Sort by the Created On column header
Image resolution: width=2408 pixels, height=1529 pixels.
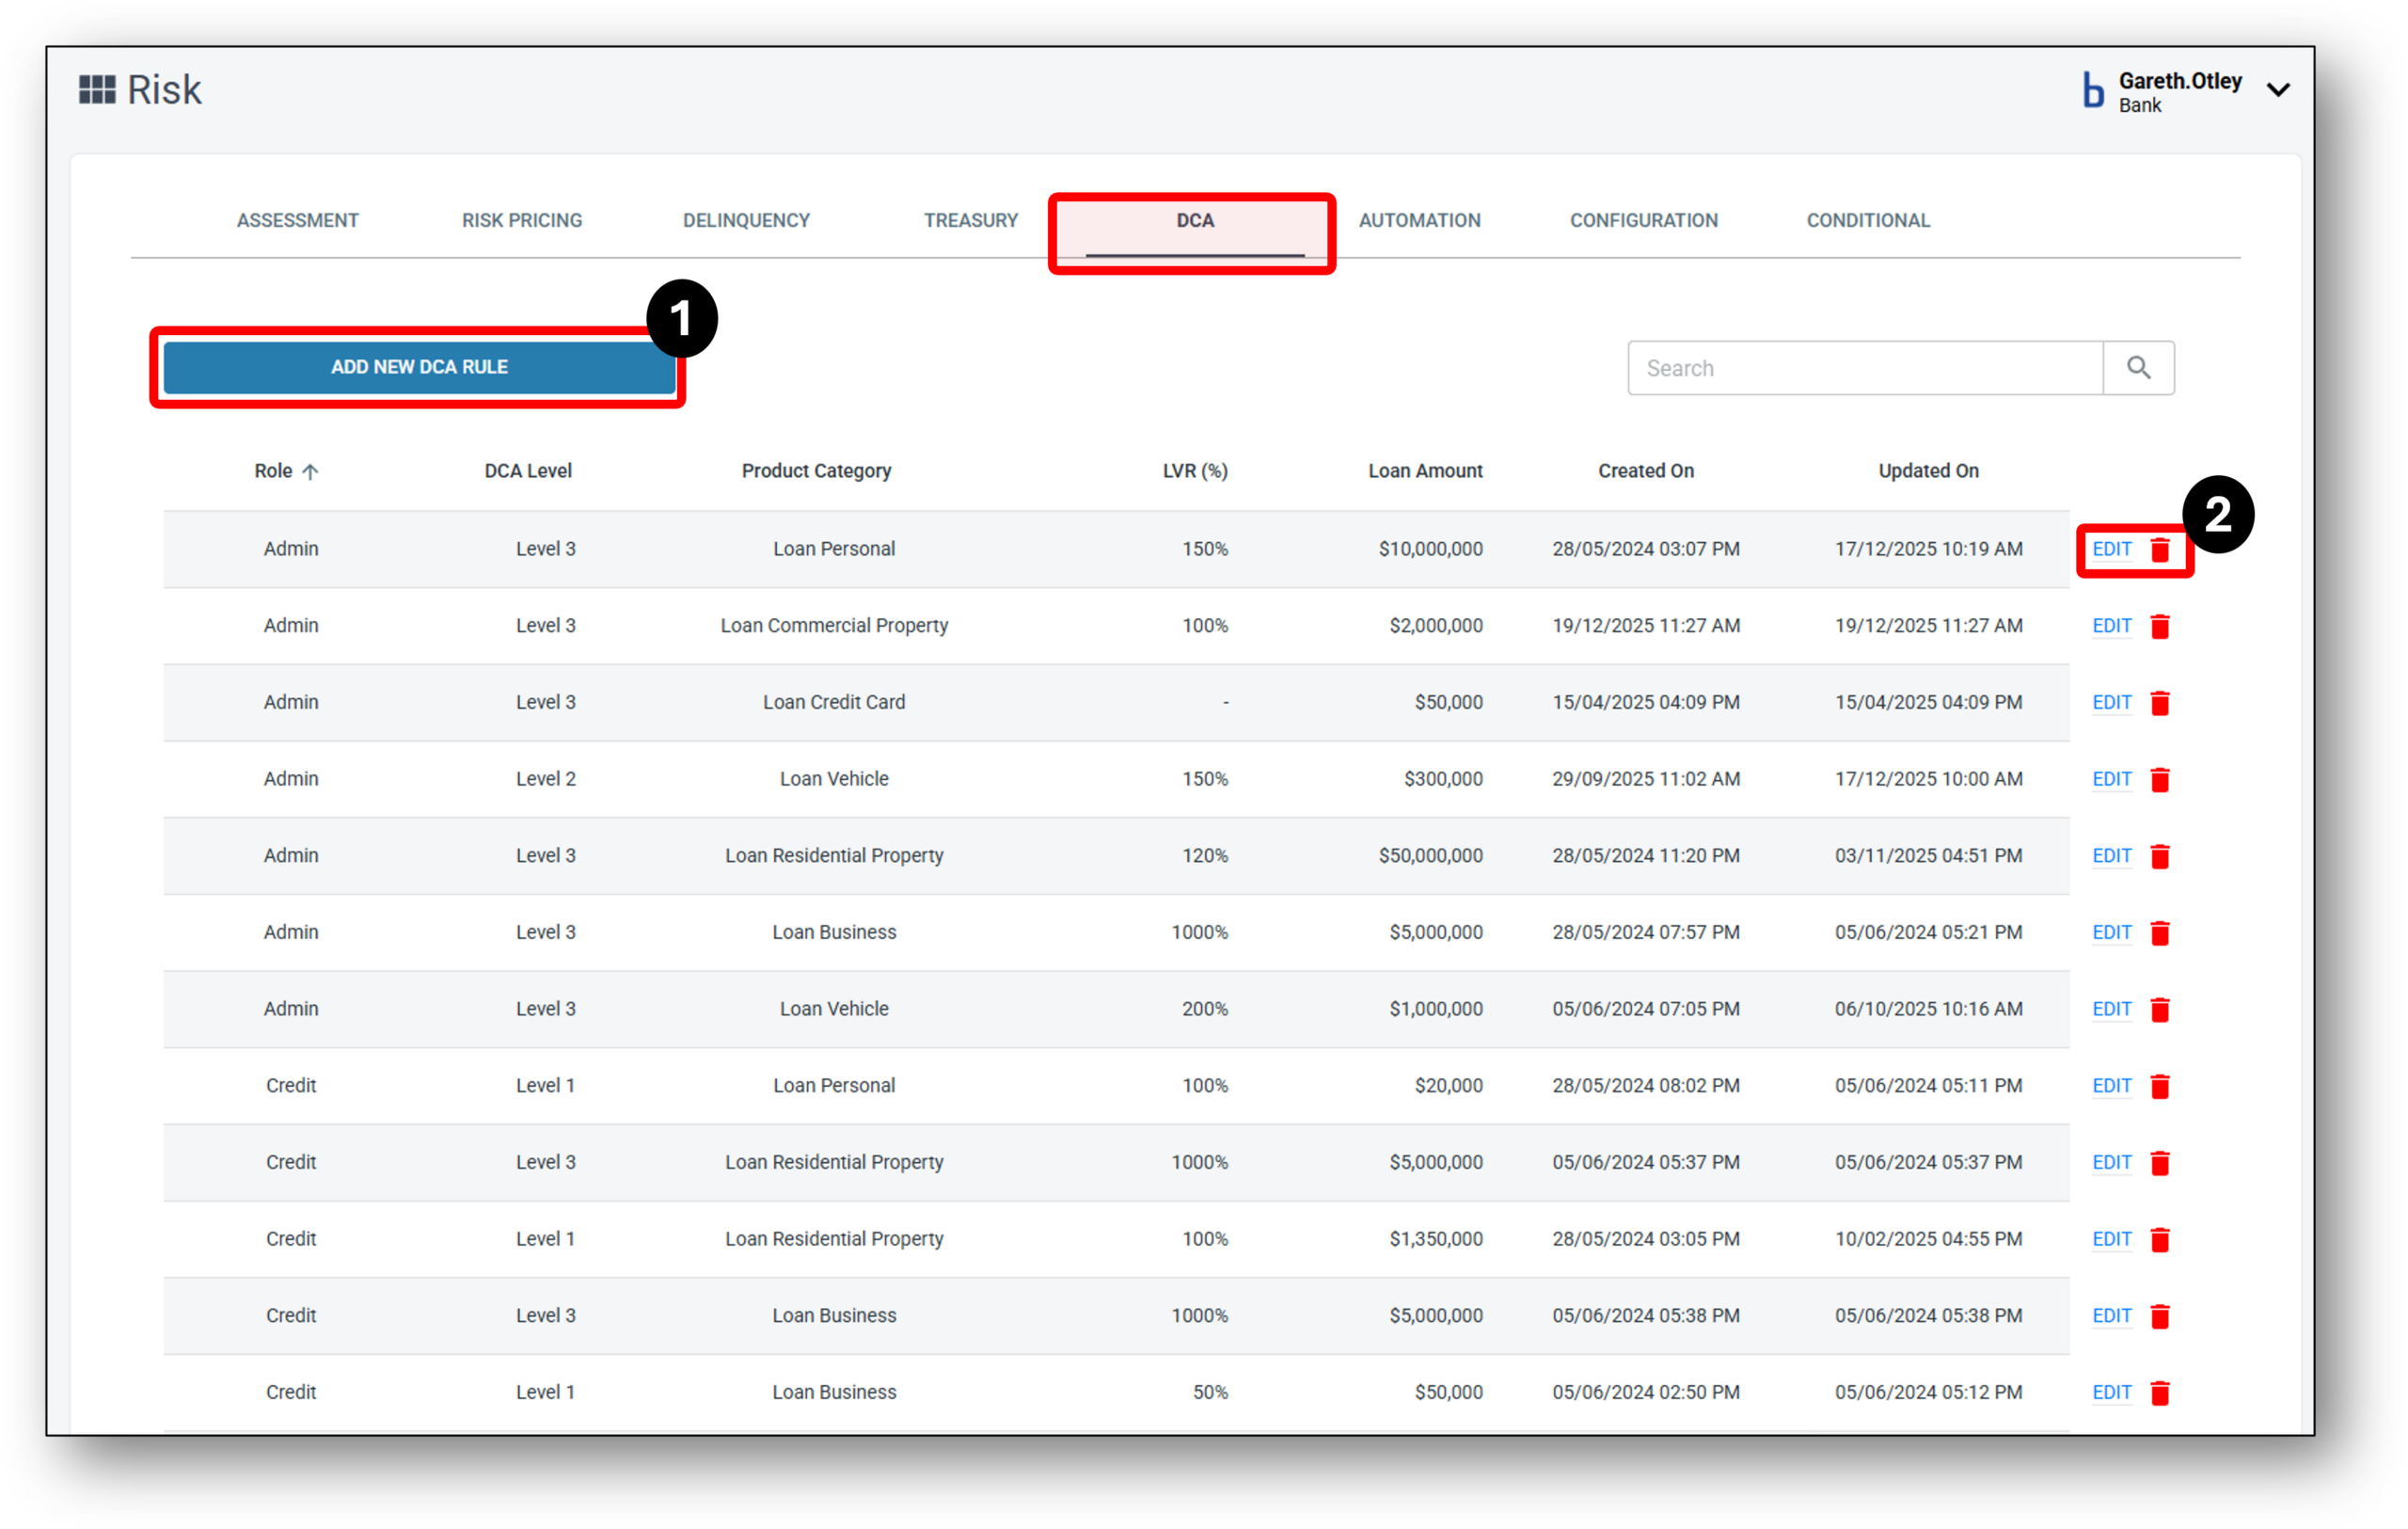click(x=1645, y=470)
